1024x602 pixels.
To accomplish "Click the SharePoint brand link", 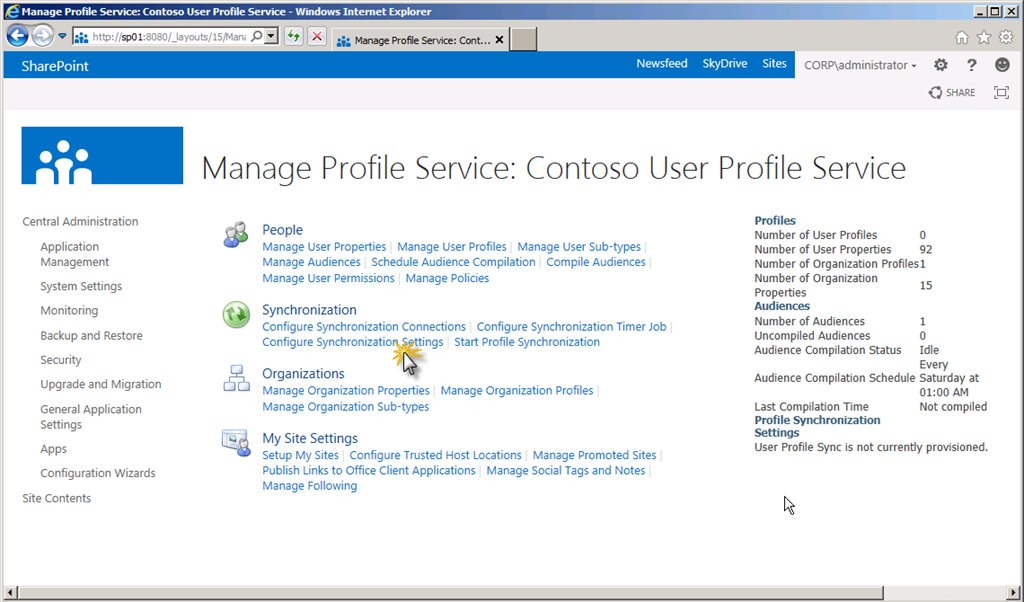I will pos(55,66).
